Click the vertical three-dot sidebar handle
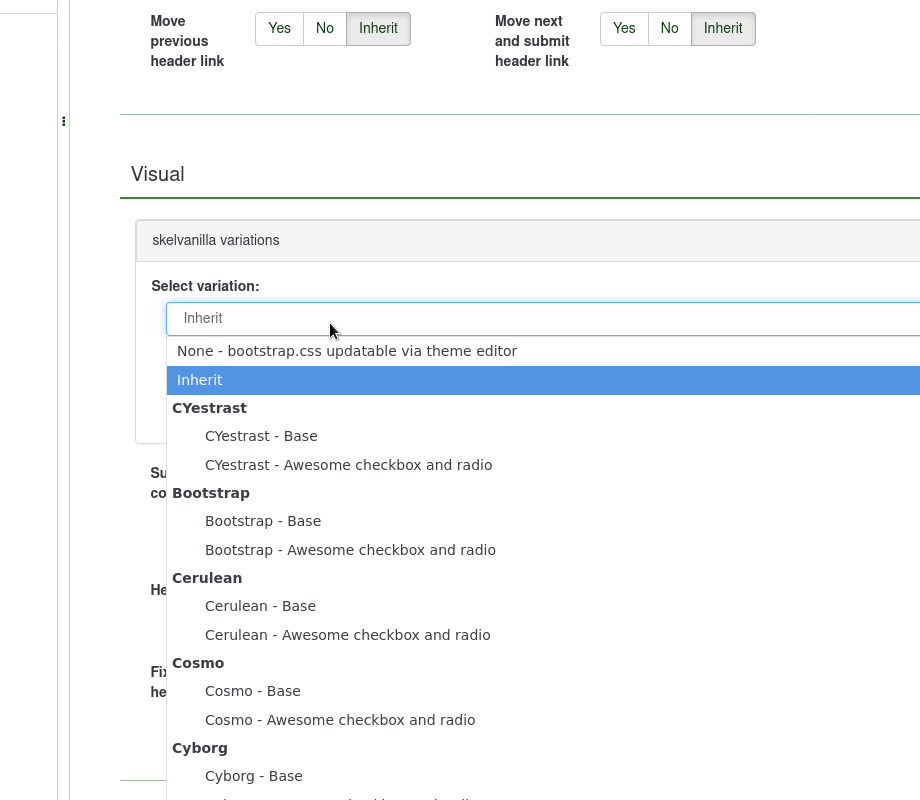The height and width of the screenshot is (800, 920). click(x=64, y=121)
